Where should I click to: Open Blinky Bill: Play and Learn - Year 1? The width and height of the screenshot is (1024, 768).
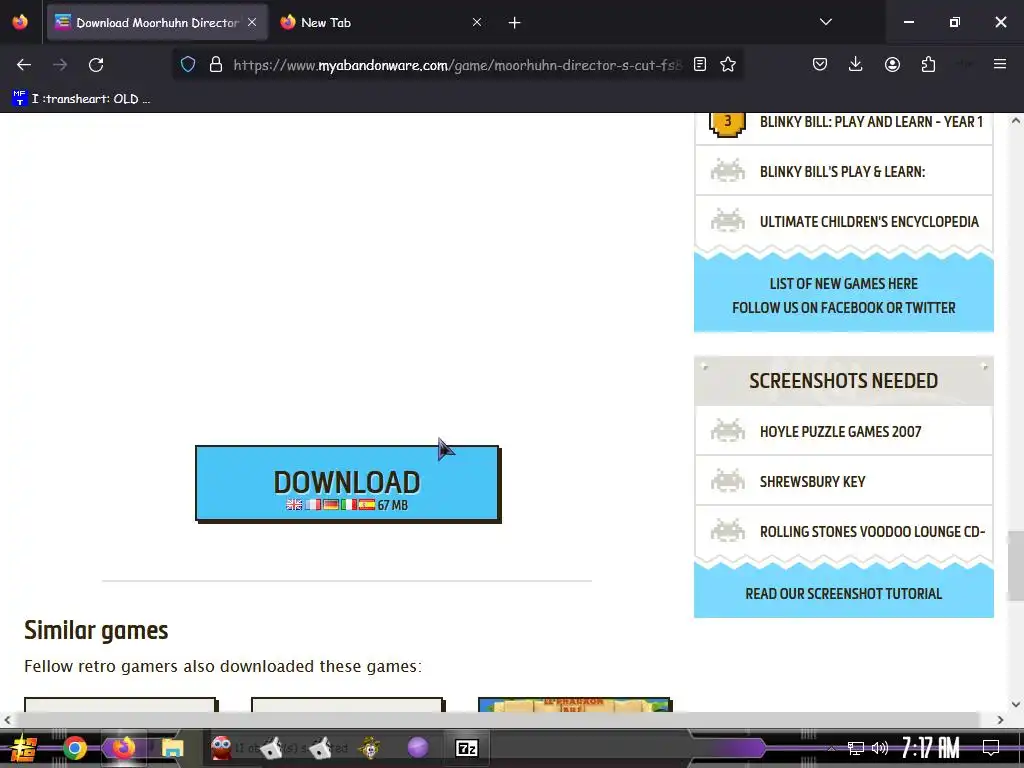point(871,122)
